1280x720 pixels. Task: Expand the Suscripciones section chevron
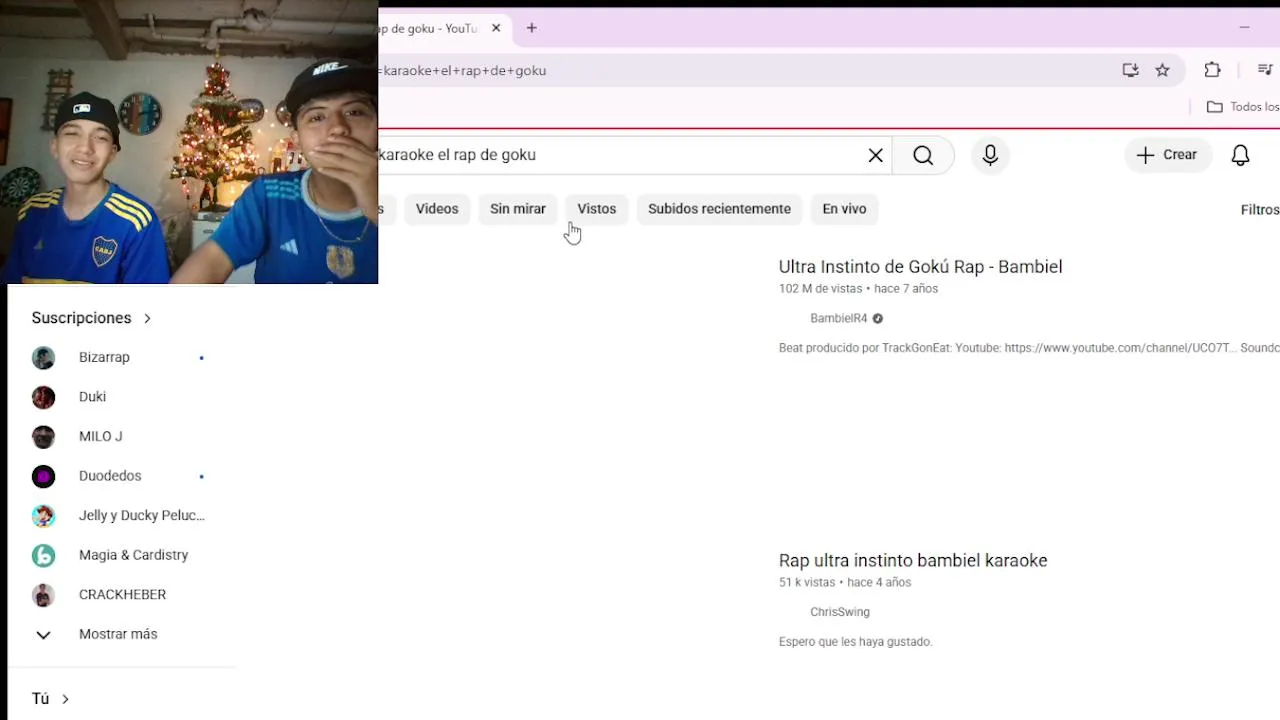(x=147, y=318)
